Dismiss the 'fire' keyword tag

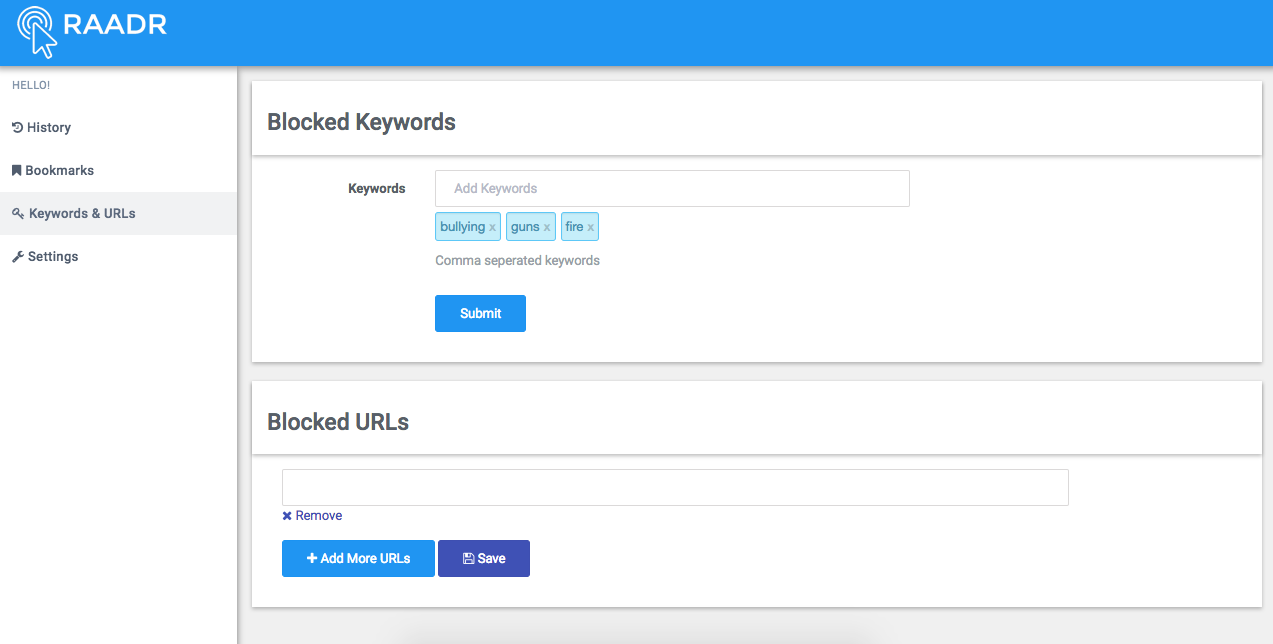pyautogui.click(x=591, y=228)
